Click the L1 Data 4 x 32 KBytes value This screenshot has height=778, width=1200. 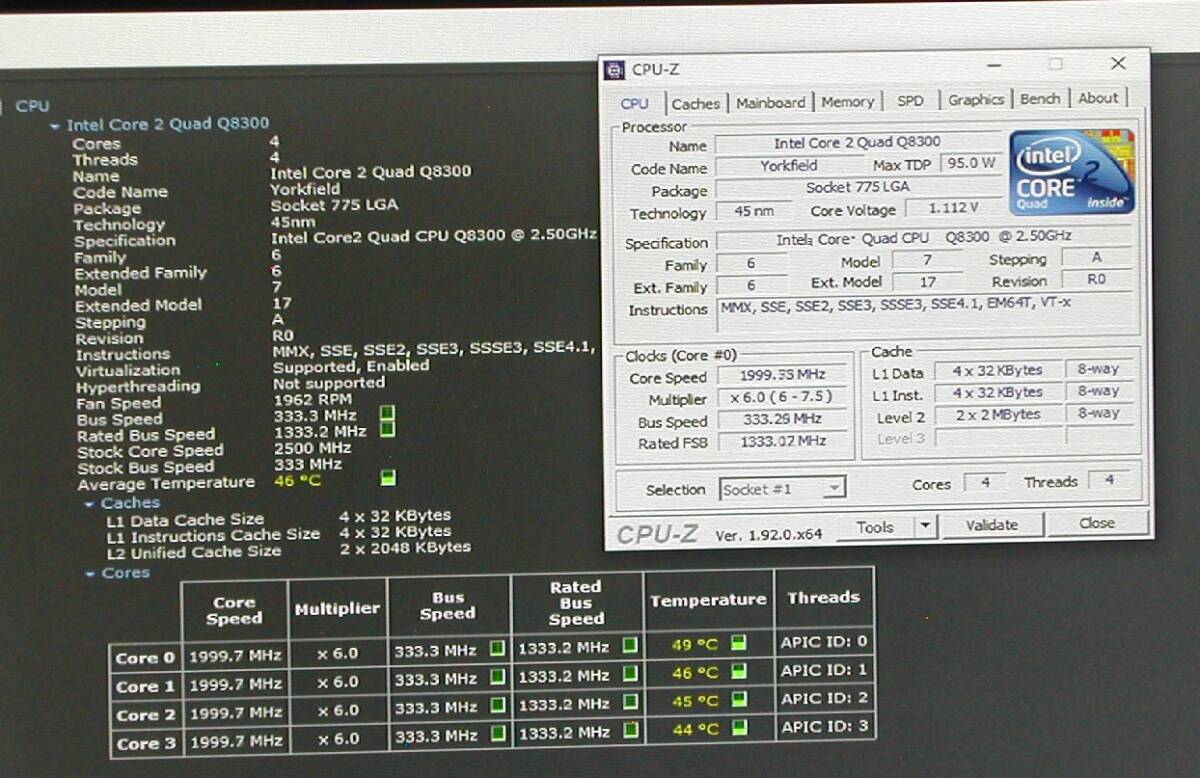pyautogui.click(x=996, y=371)
